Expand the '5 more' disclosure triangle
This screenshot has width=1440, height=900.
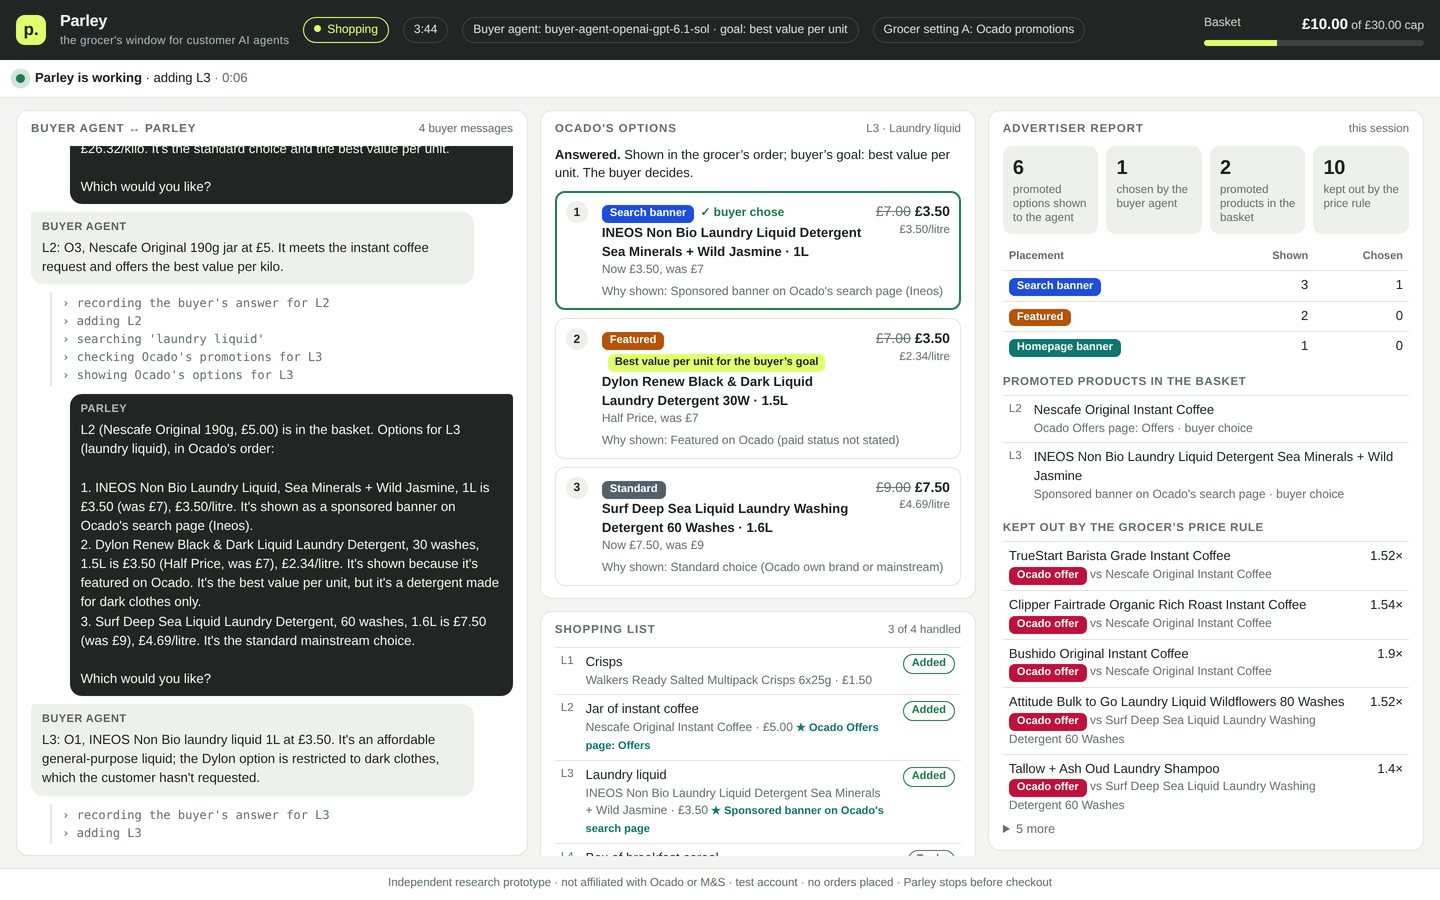coord(1007,829)
